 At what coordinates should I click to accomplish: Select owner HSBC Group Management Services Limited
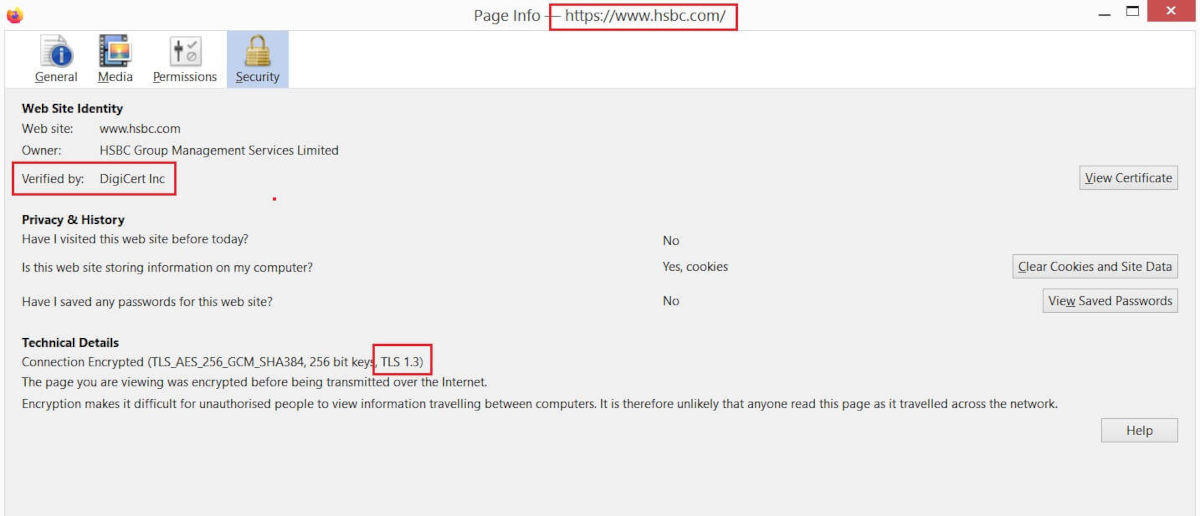[219, 151]
